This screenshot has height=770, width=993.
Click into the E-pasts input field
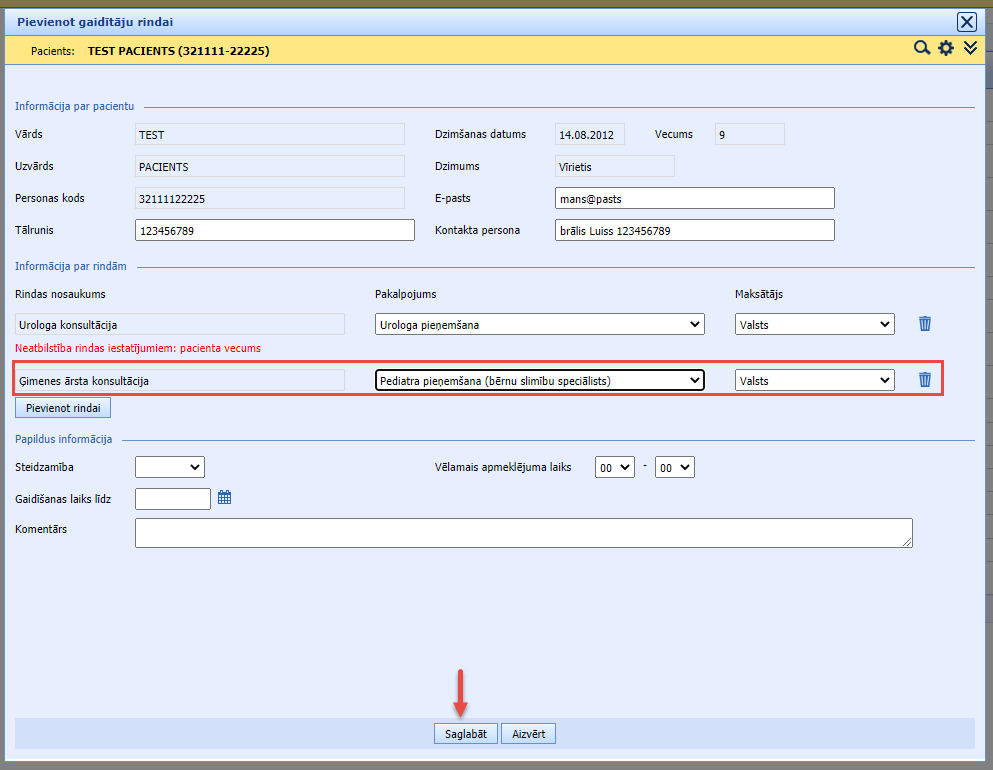tap(694, 199)
